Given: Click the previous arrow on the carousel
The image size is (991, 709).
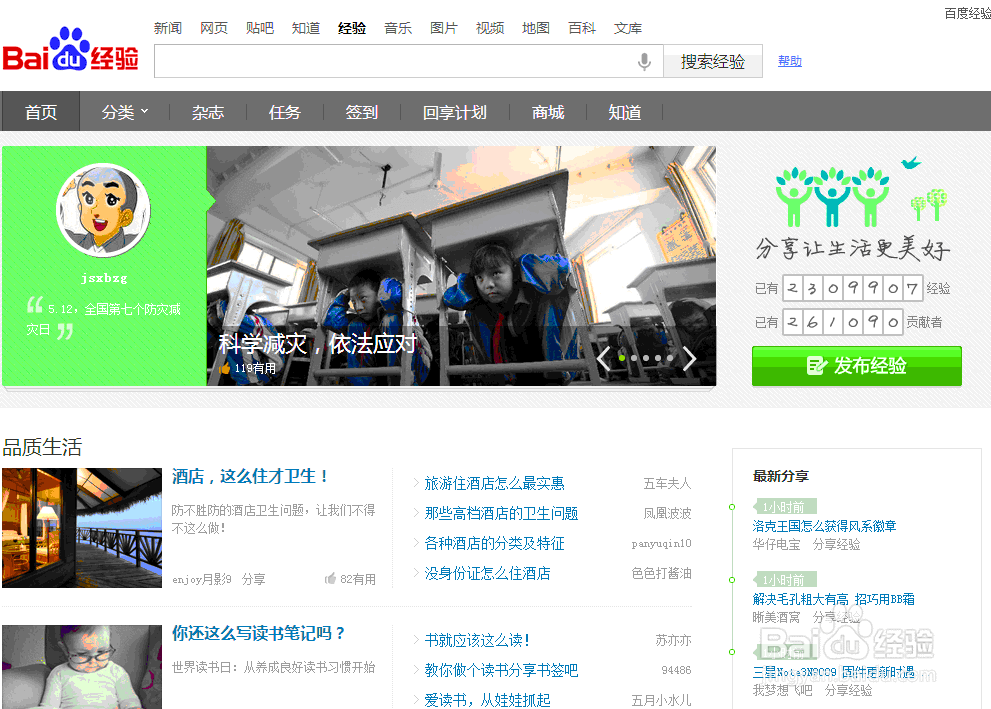Looking at the screenshot, I should tap(604, 358).
